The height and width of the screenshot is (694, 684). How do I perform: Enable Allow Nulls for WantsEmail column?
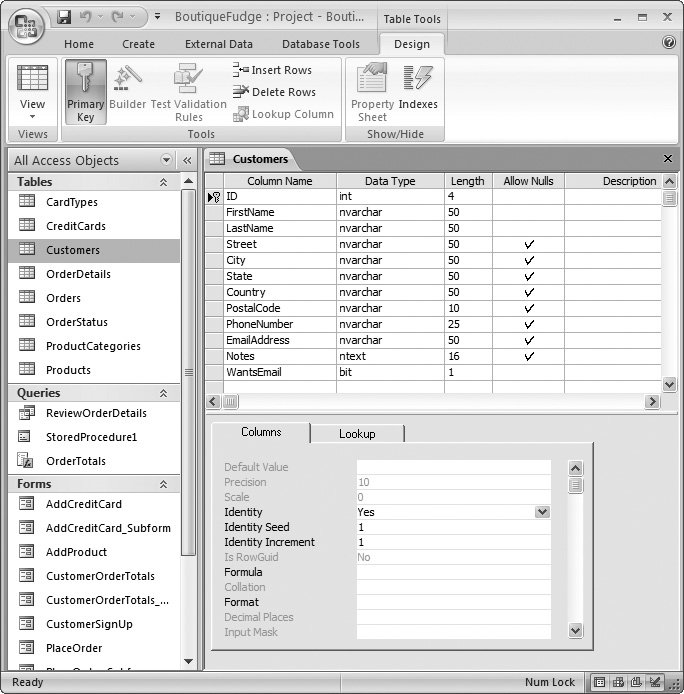(528, 372)
